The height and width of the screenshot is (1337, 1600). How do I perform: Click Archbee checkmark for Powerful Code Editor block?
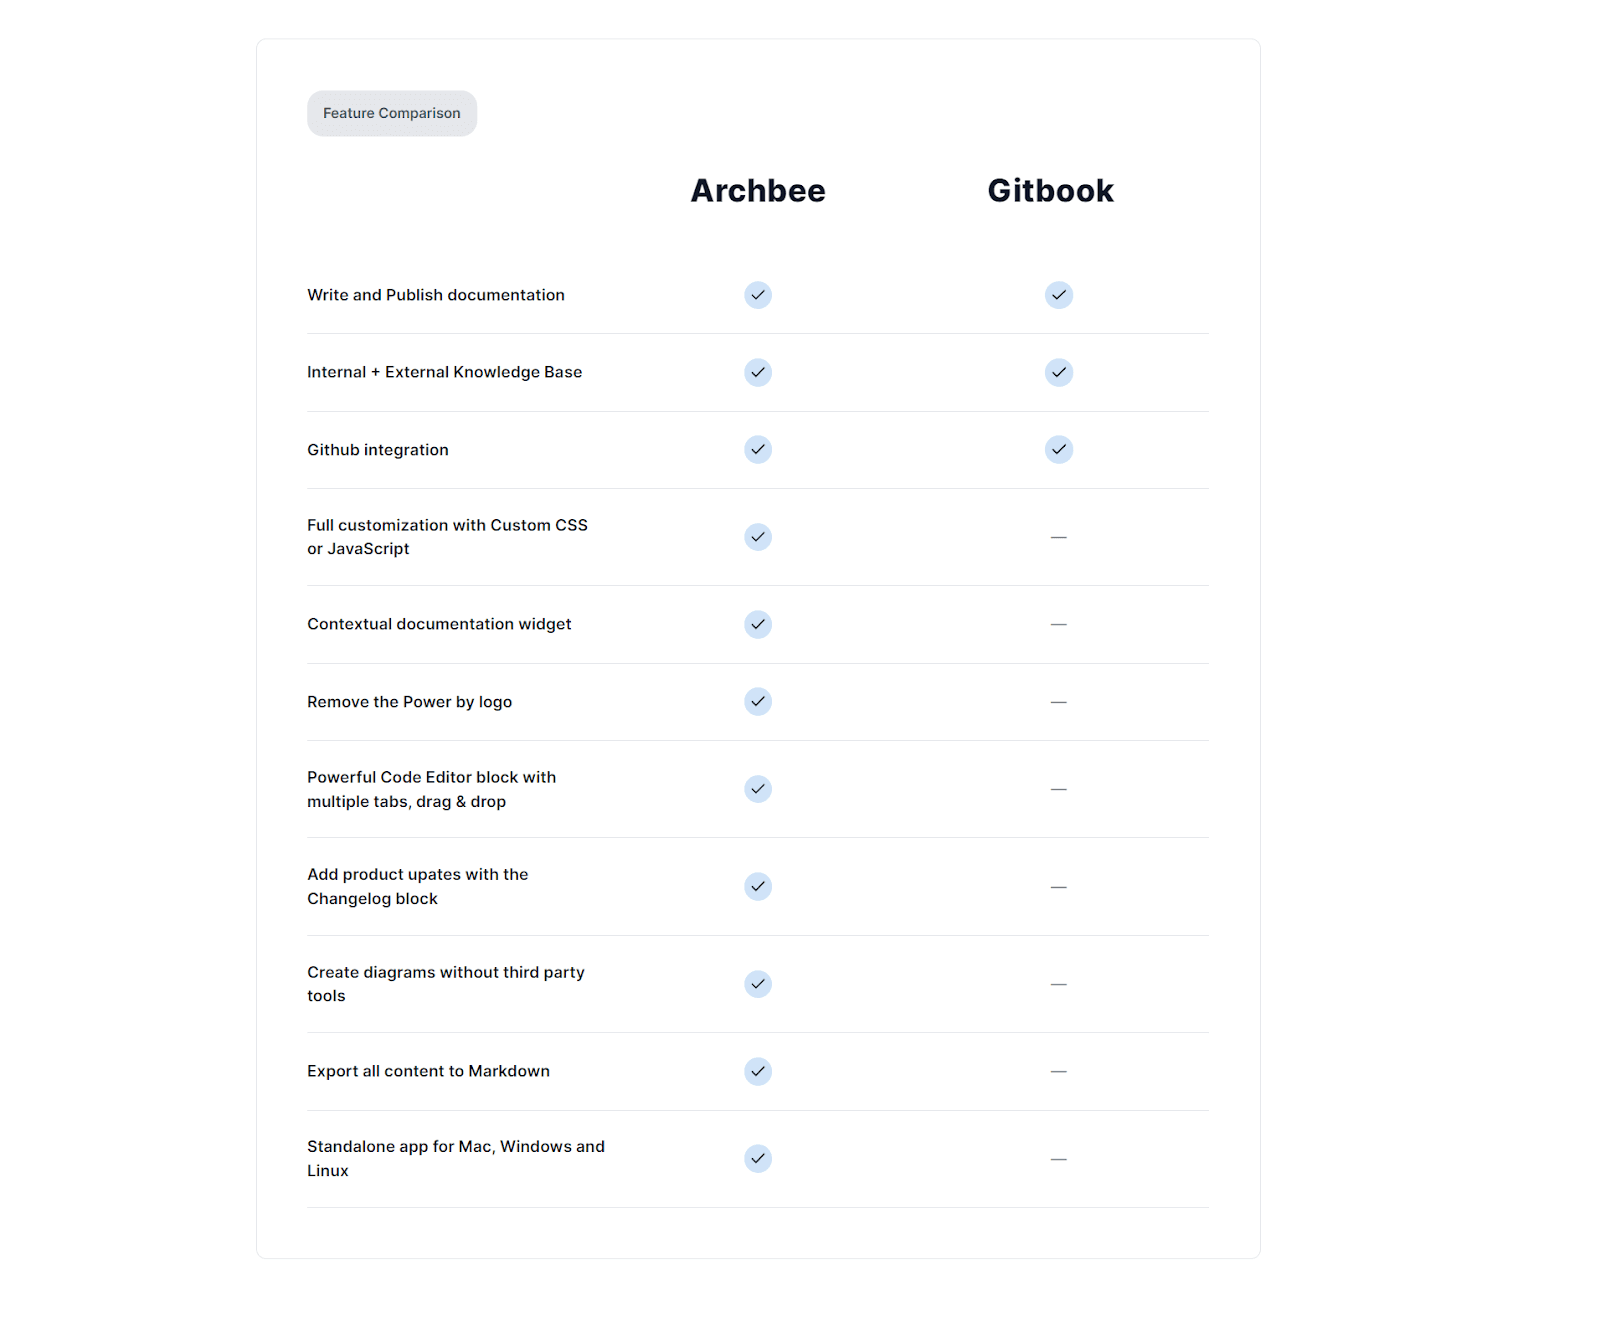click(758, 789)
